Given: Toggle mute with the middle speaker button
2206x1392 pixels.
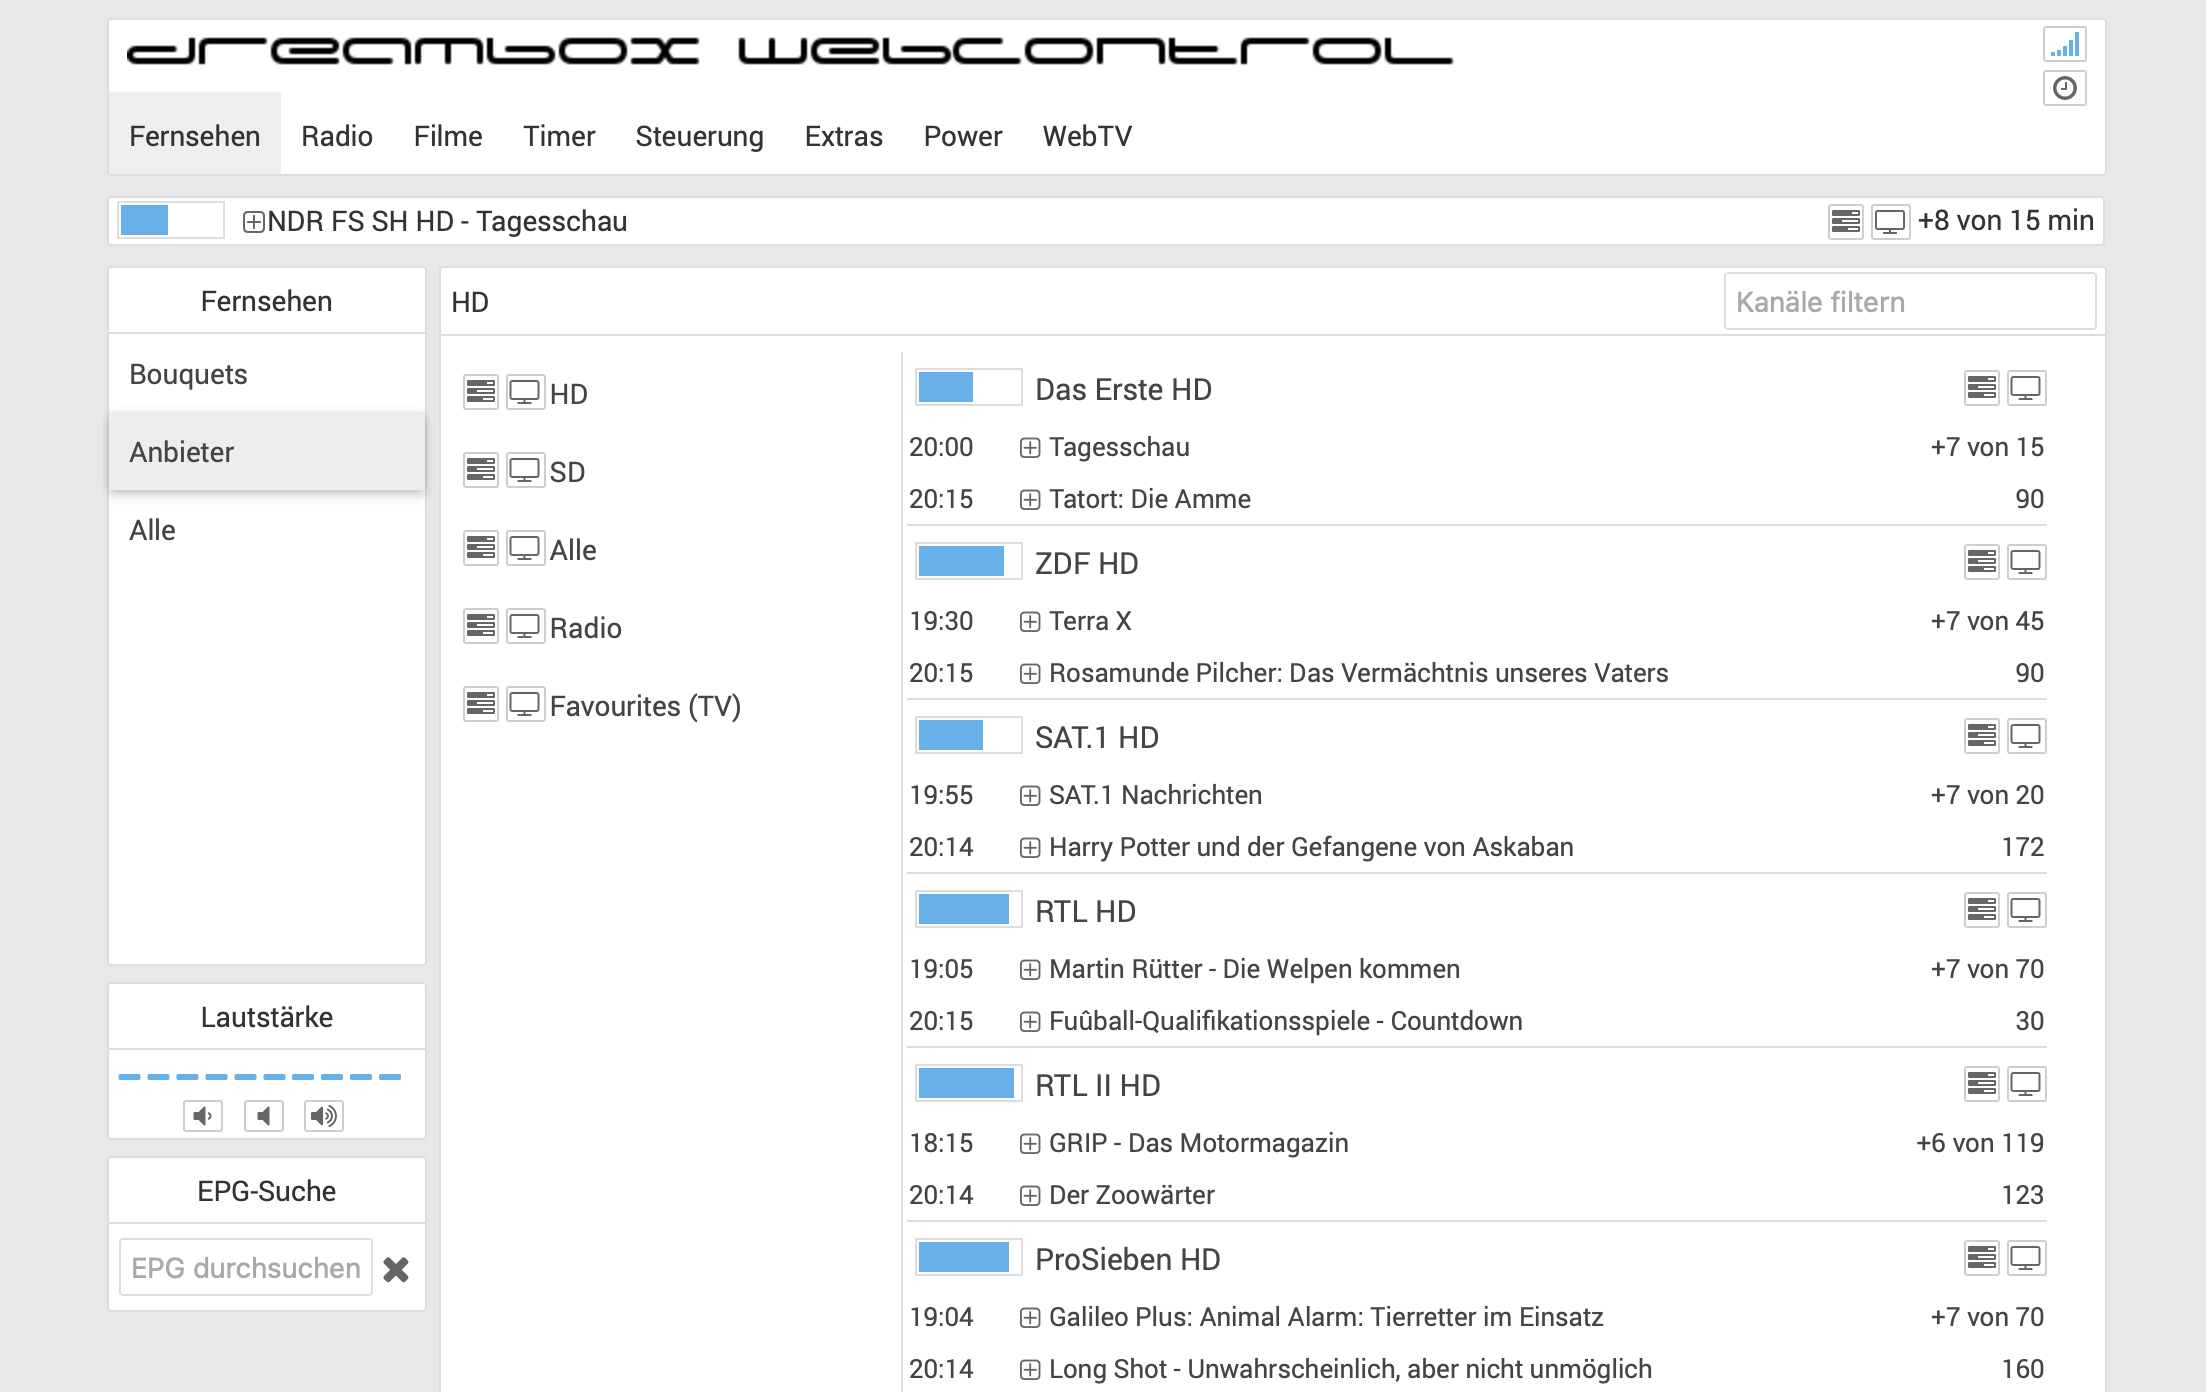Looking at the screenshot, I should [264, 1116].
